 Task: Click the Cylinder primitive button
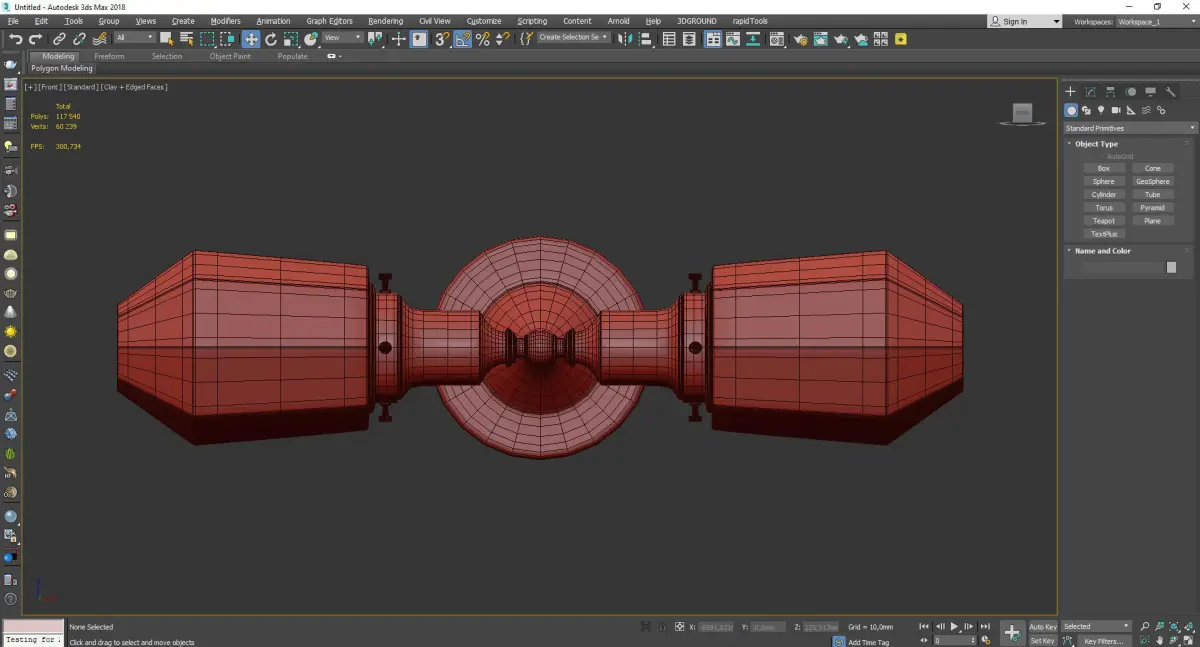(1104, 195)
